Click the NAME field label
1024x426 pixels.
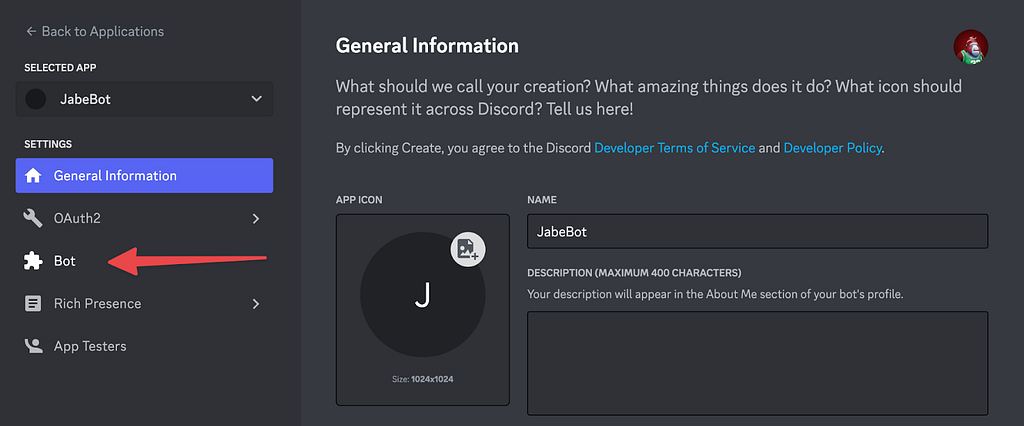point(542,200)
